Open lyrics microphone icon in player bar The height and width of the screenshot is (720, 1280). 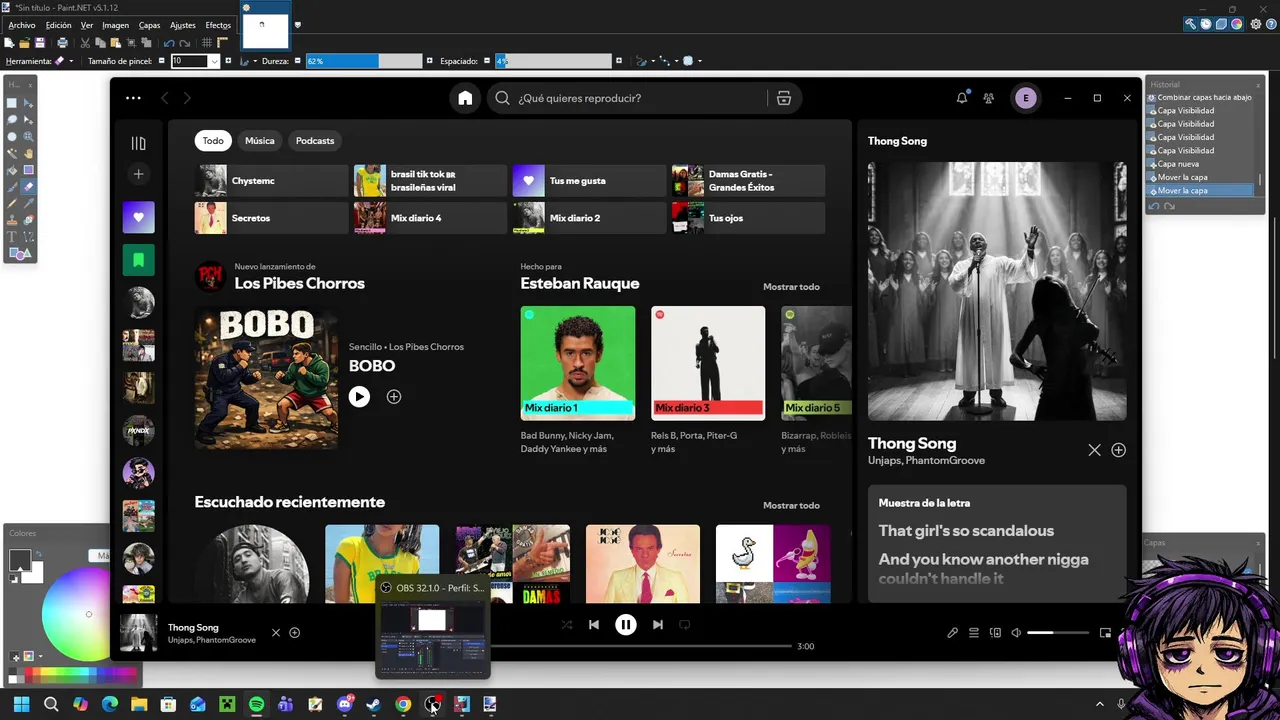(x=953, y=632)
